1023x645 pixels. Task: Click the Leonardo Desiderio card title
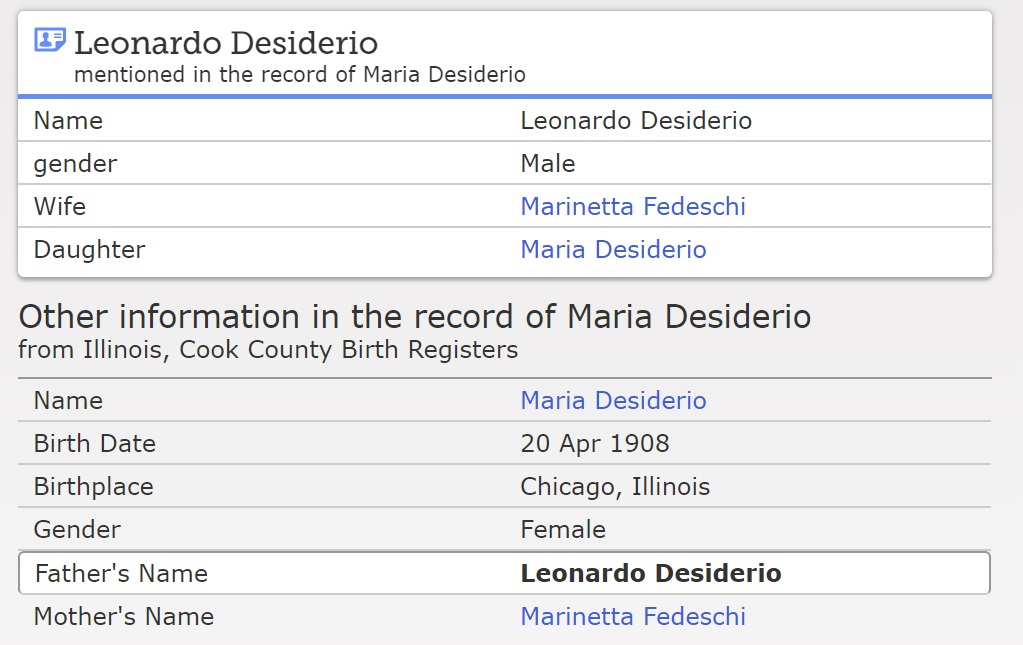click(x=226, y=43)
